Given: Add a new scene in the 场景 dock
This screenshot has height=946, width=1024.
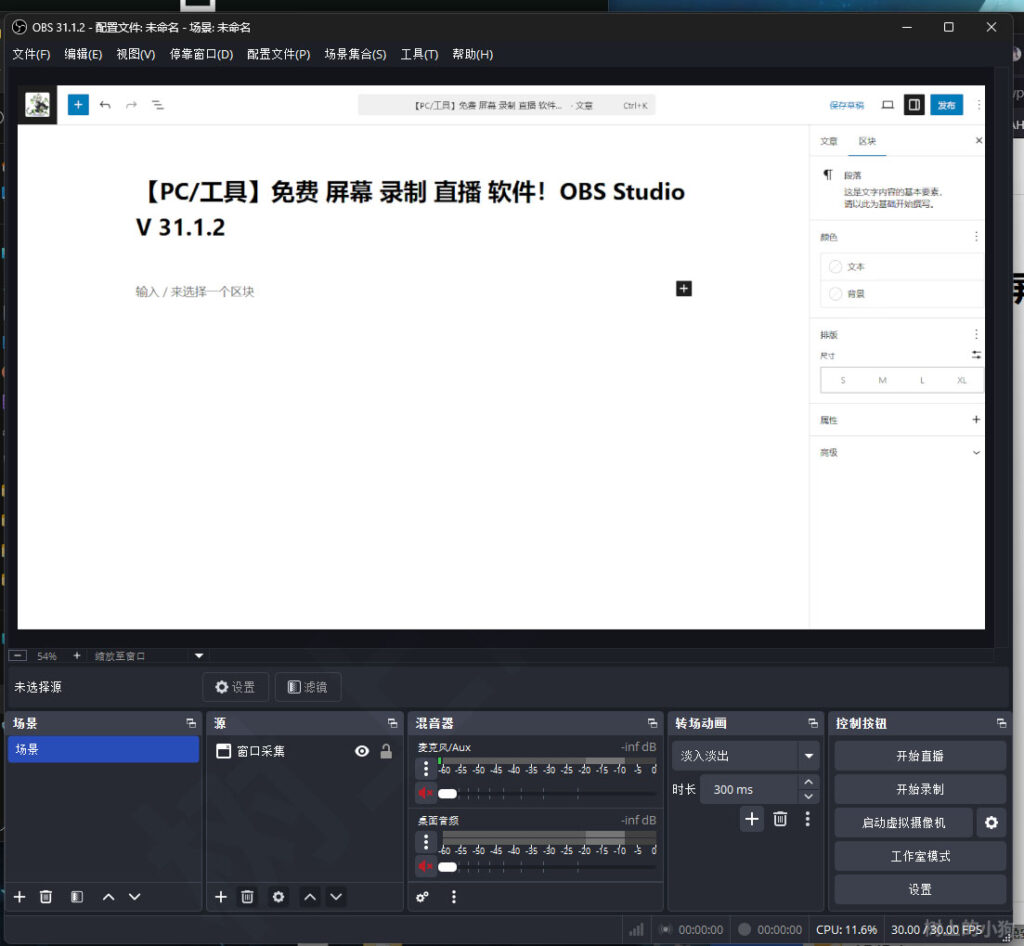Looking at the screenshot, I should point(20,897).
